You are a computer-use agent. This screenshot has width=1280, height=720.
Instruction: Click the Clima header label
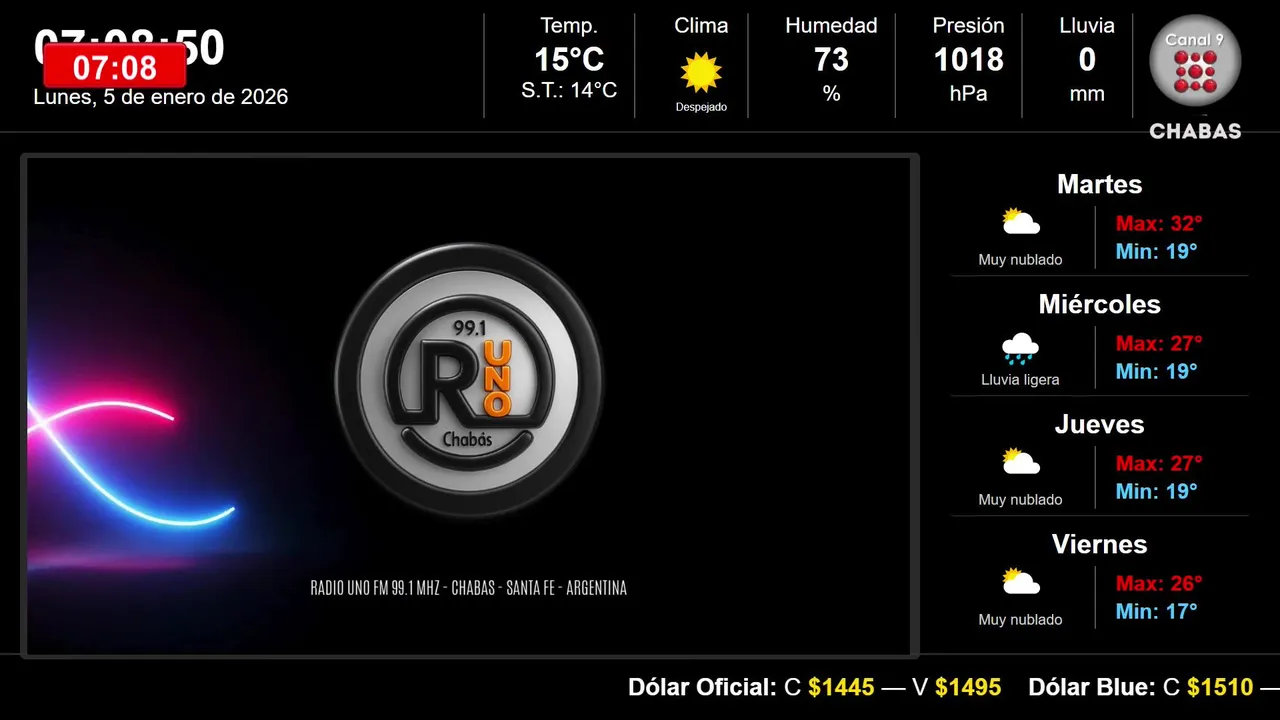click(701, 25)
